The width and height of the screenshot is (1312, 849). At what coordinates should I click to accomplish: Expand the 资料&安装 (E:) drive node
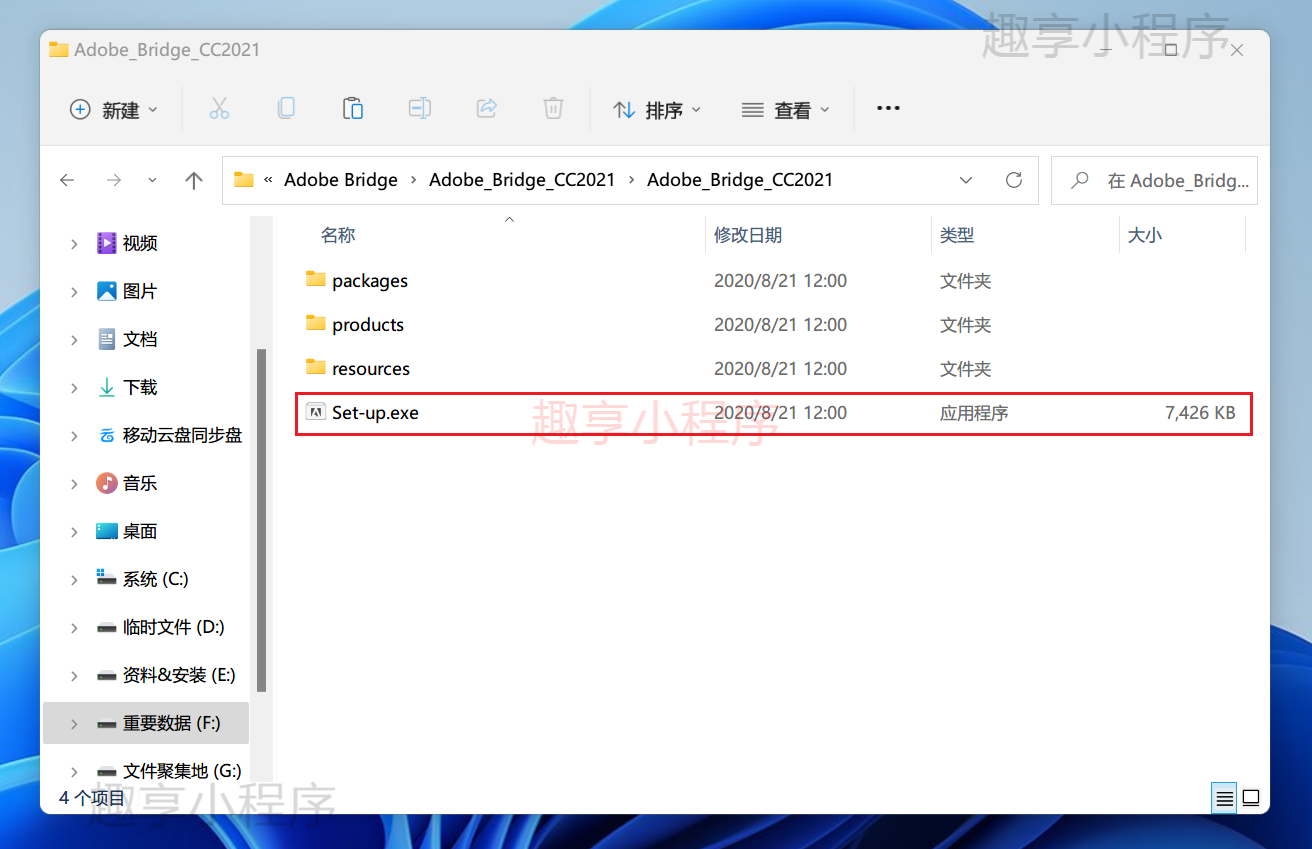(74, 675)
